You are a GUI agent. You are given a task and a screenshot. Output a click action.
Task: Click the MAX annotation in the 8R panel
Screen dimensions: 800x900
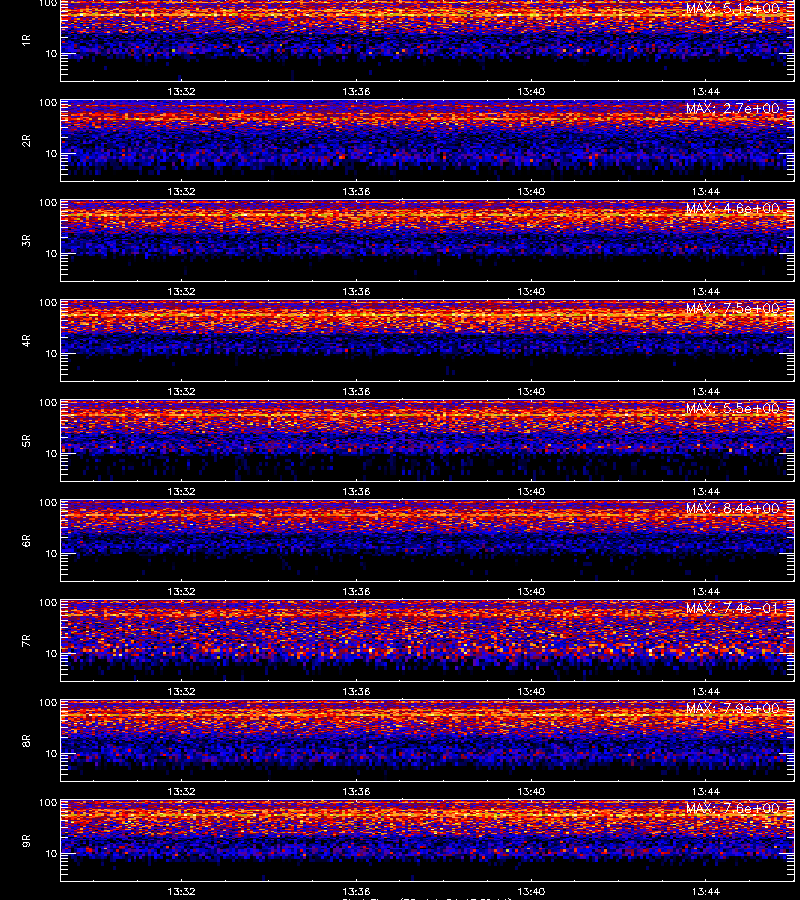pyautogui.click(x=733, y=708)
